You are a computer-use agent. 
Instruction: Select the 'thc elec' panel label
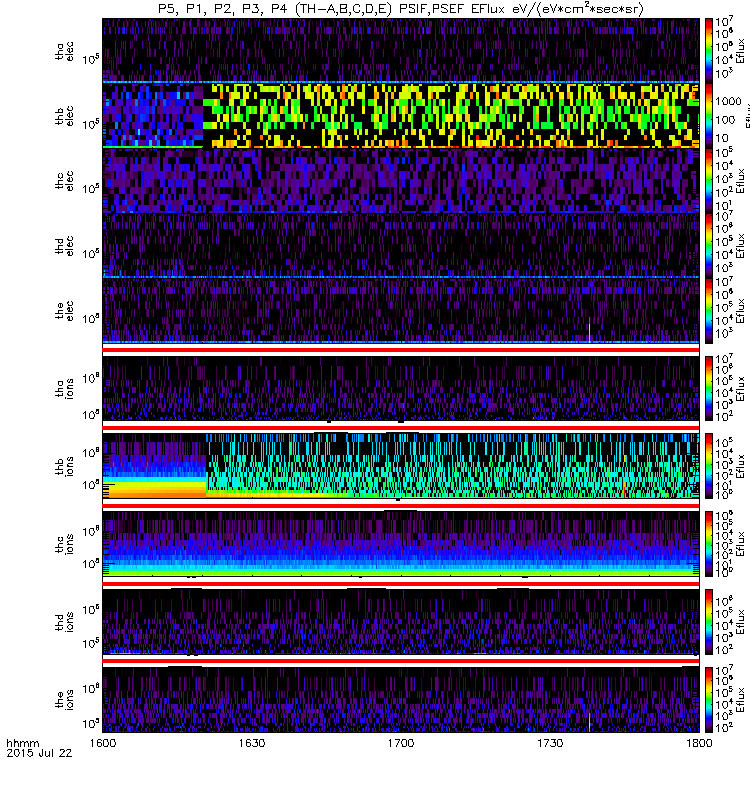[x=65, y=181]
